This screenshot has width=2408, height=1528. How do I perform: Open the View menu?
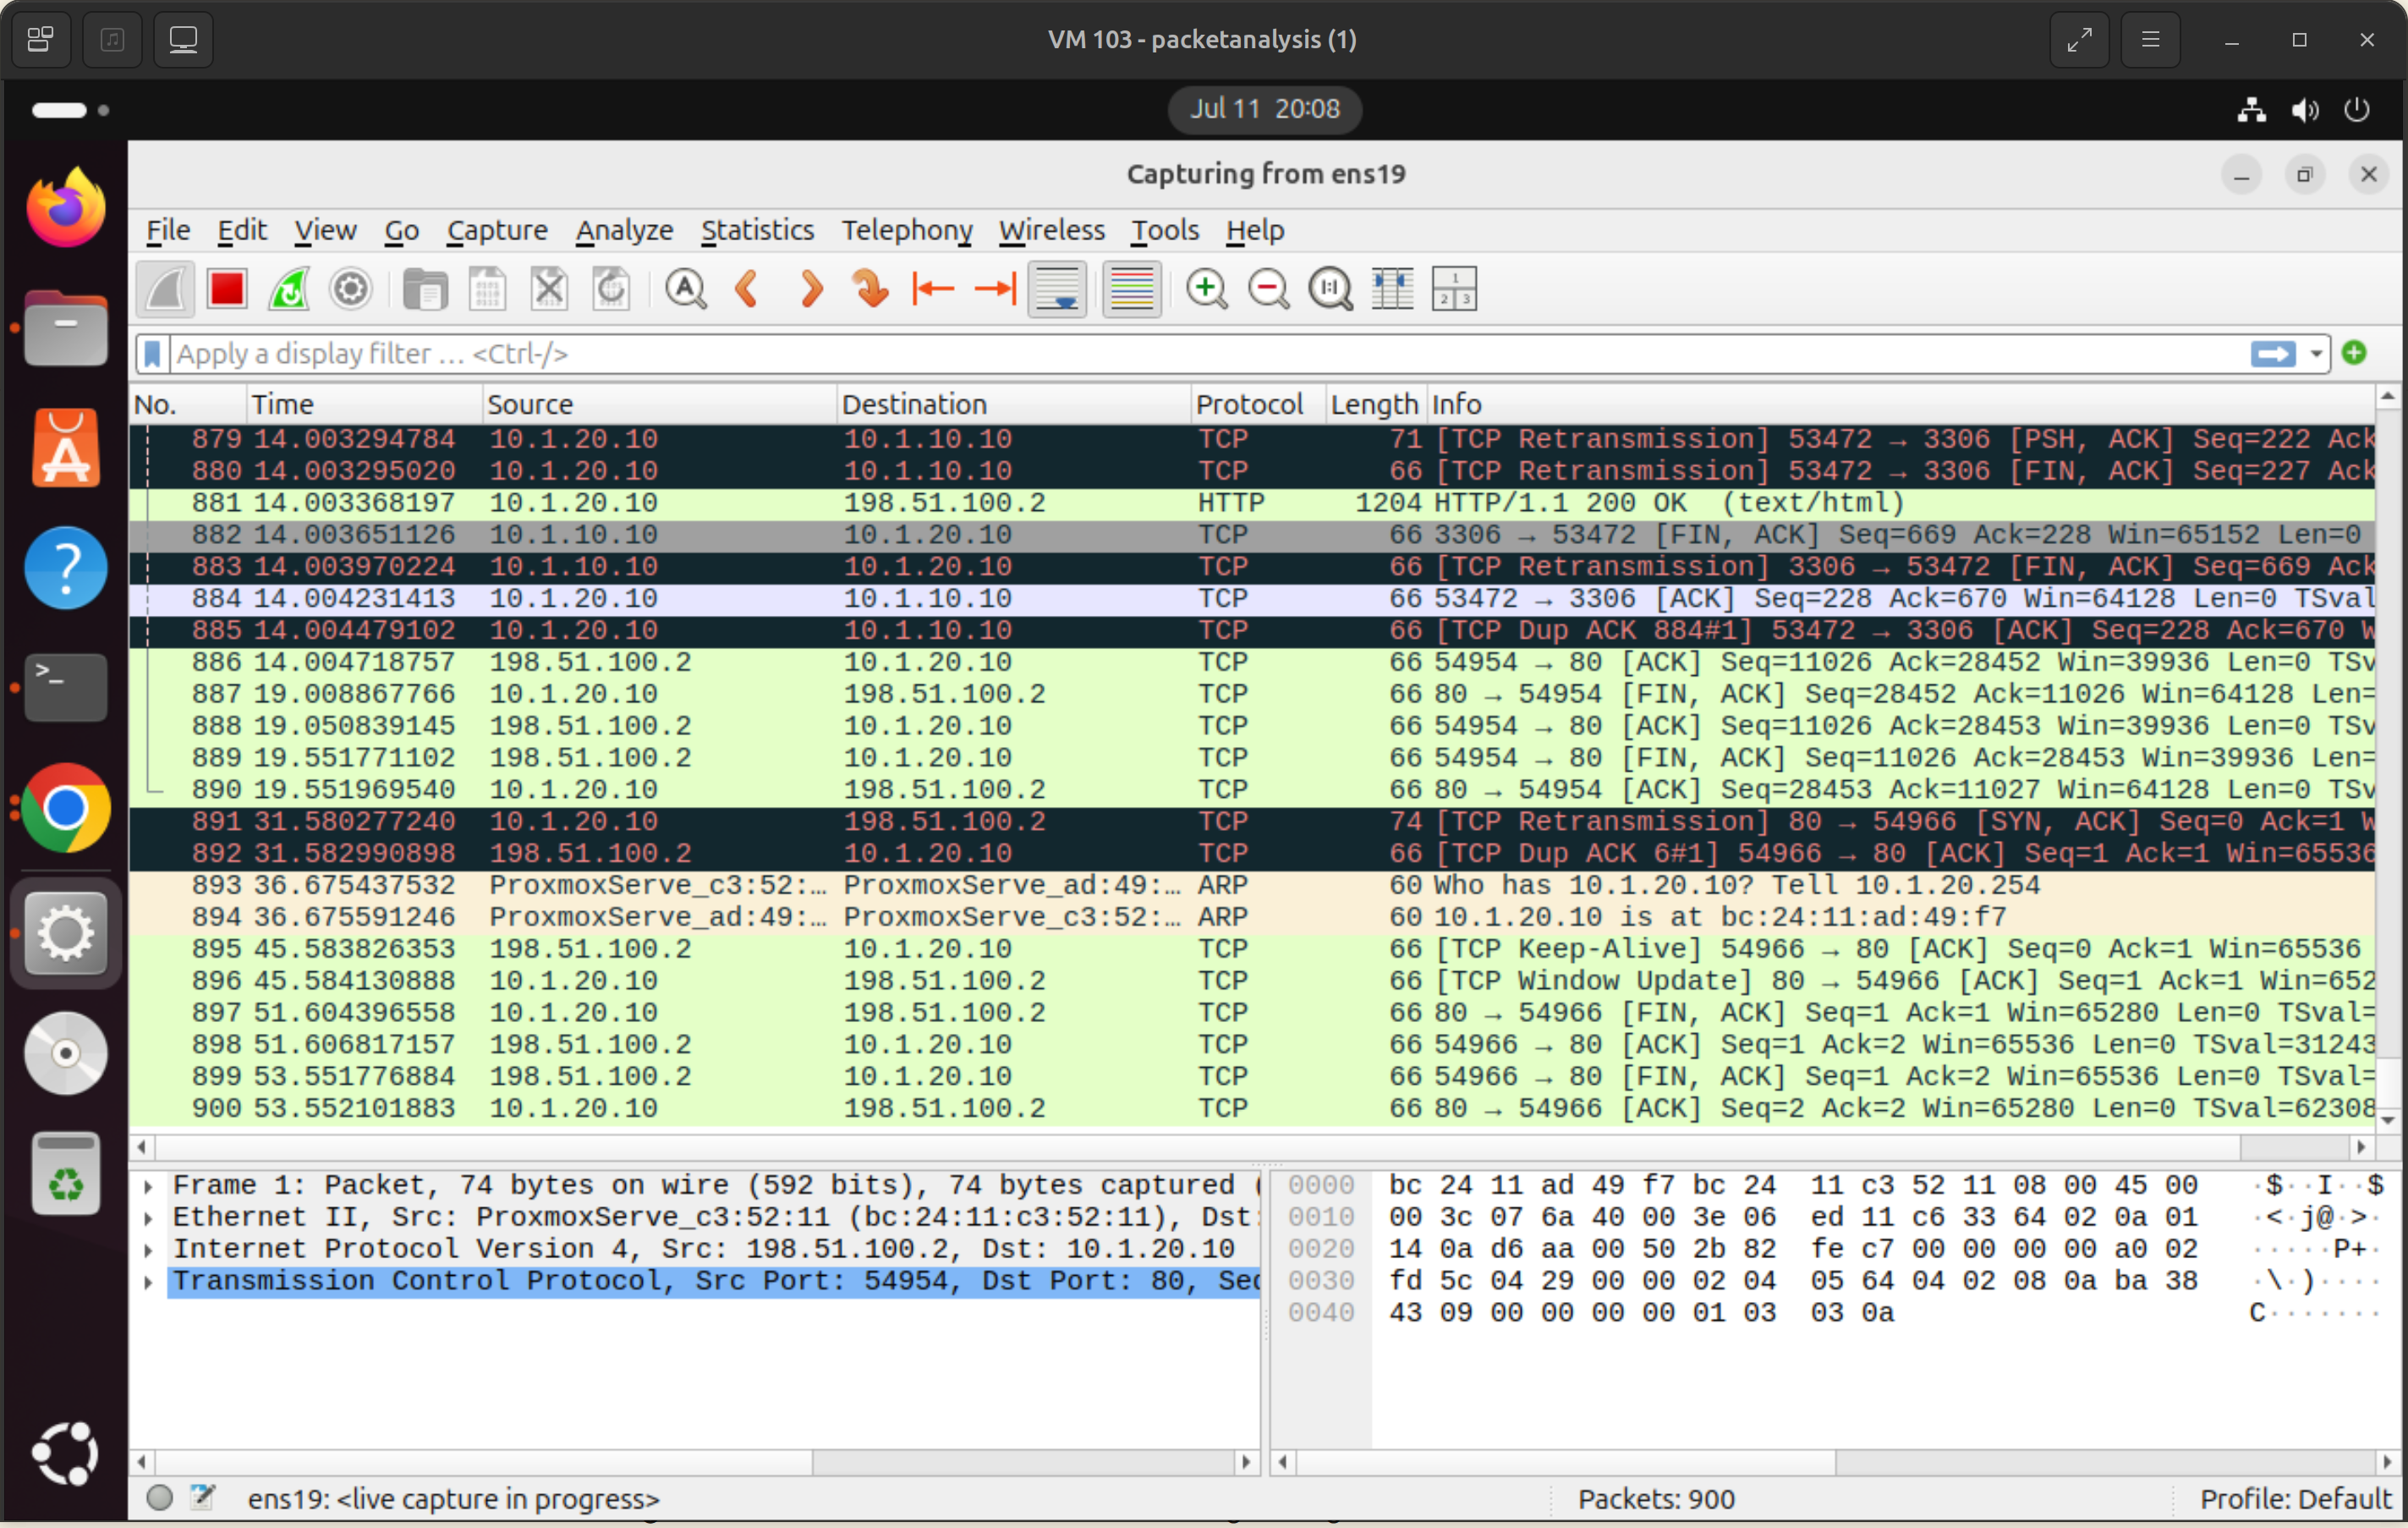(325, 231)
